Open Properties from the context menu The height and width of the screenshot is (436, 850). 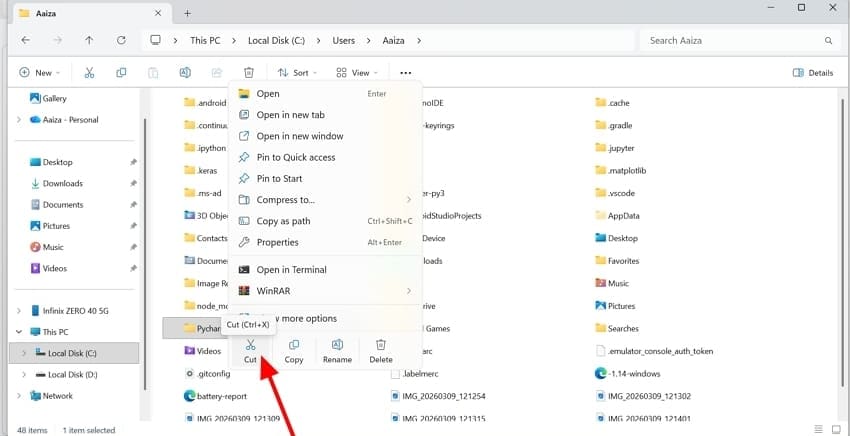coord(325,242)
